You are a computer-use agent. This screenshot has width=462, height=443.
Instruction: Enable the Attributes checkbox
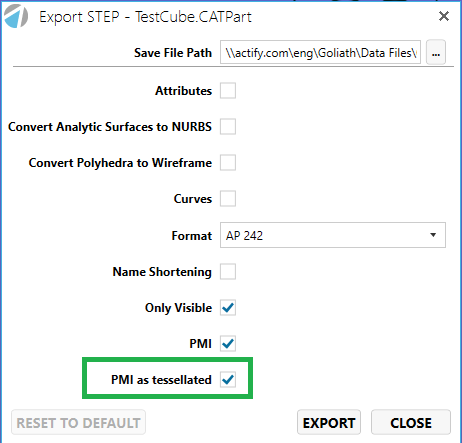[228, 91]
